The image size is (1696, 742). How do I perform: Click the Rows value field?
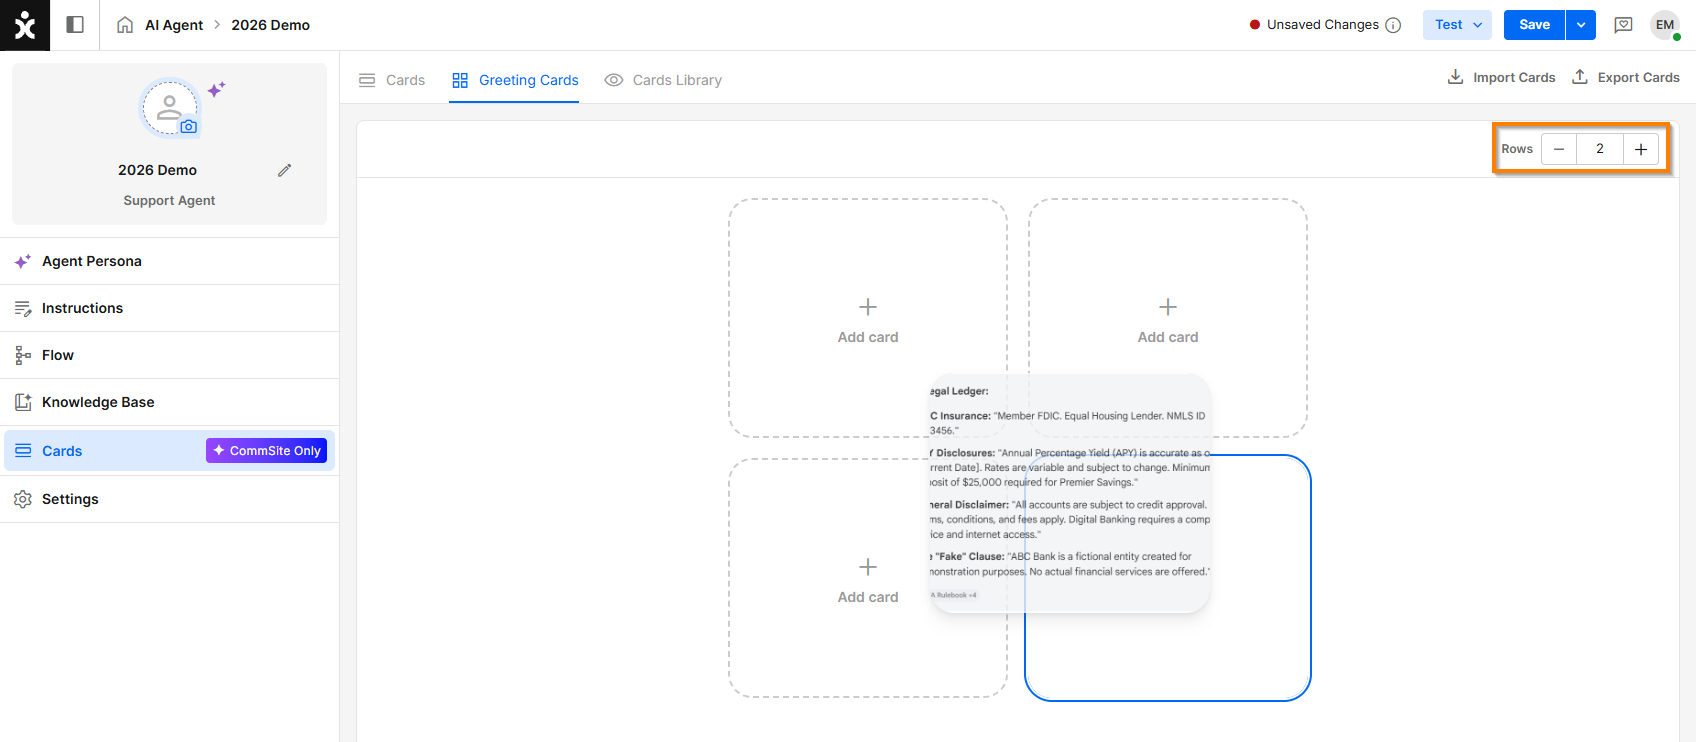pyautogui.click(x=1600, y=149)
